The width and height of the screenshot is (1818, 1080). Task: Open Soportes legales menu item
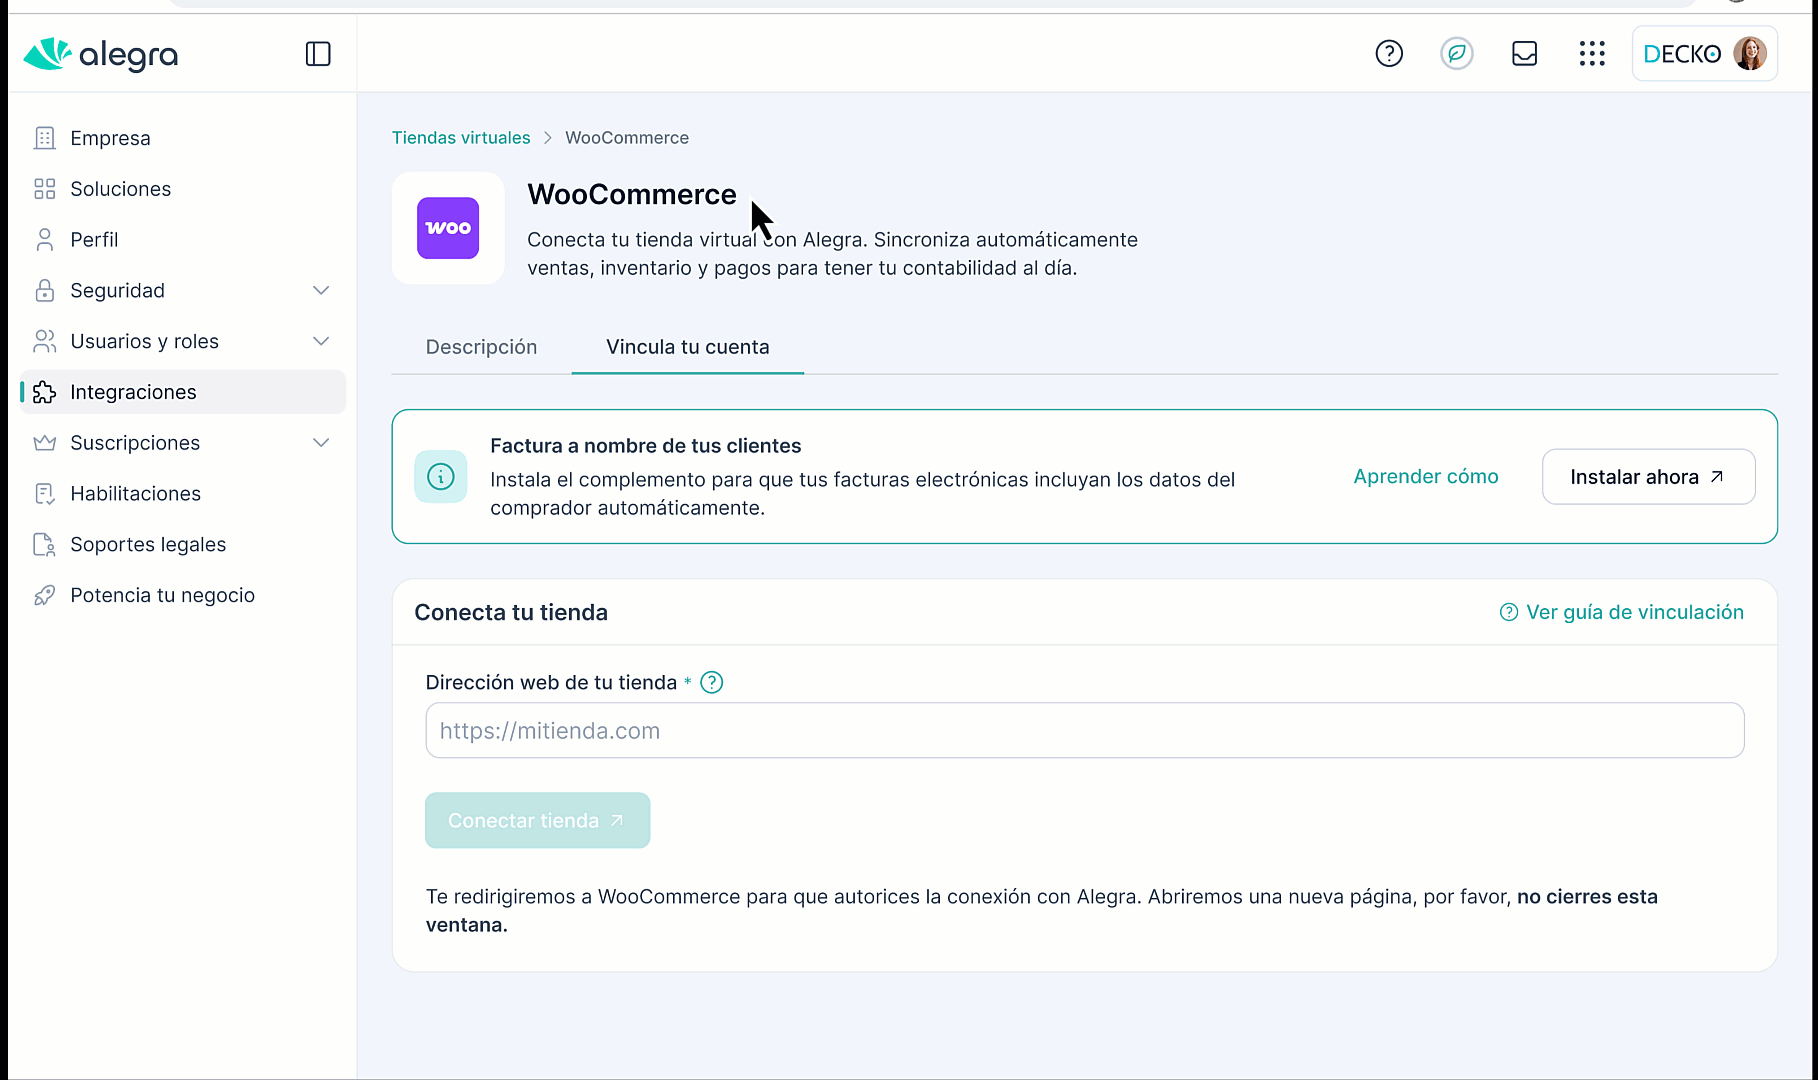pyautogui.click(x=183, y=545)
